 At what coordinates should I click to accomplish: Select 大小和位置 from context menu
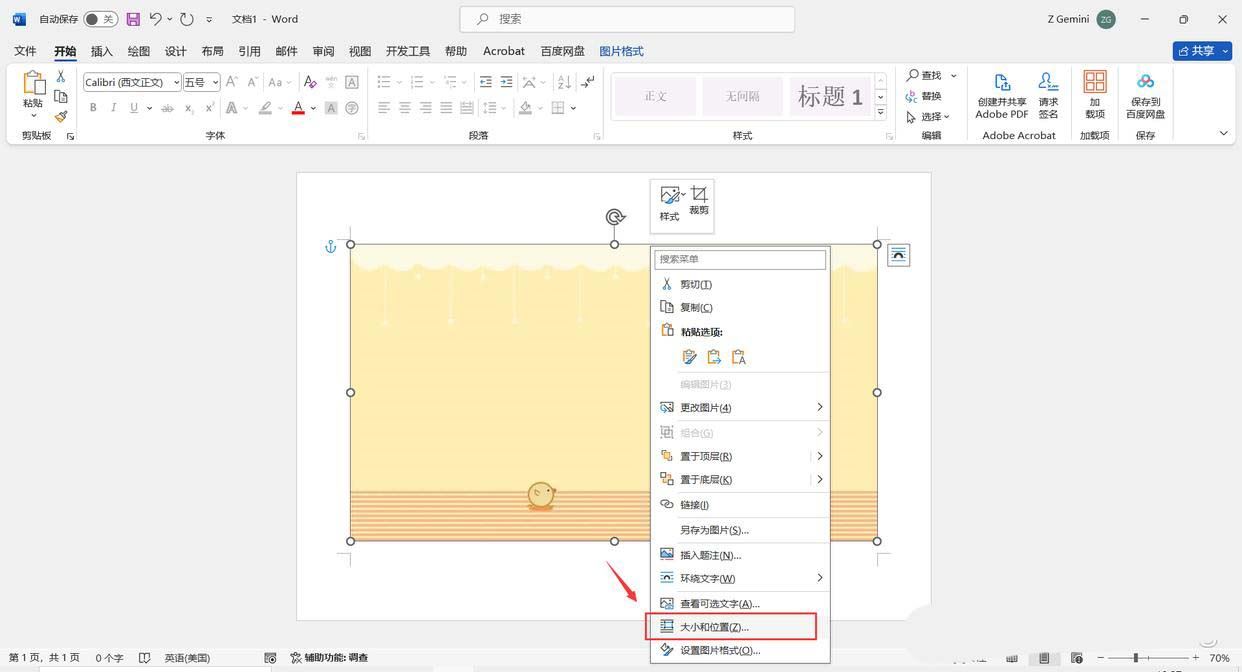click(x=714, y=626)
